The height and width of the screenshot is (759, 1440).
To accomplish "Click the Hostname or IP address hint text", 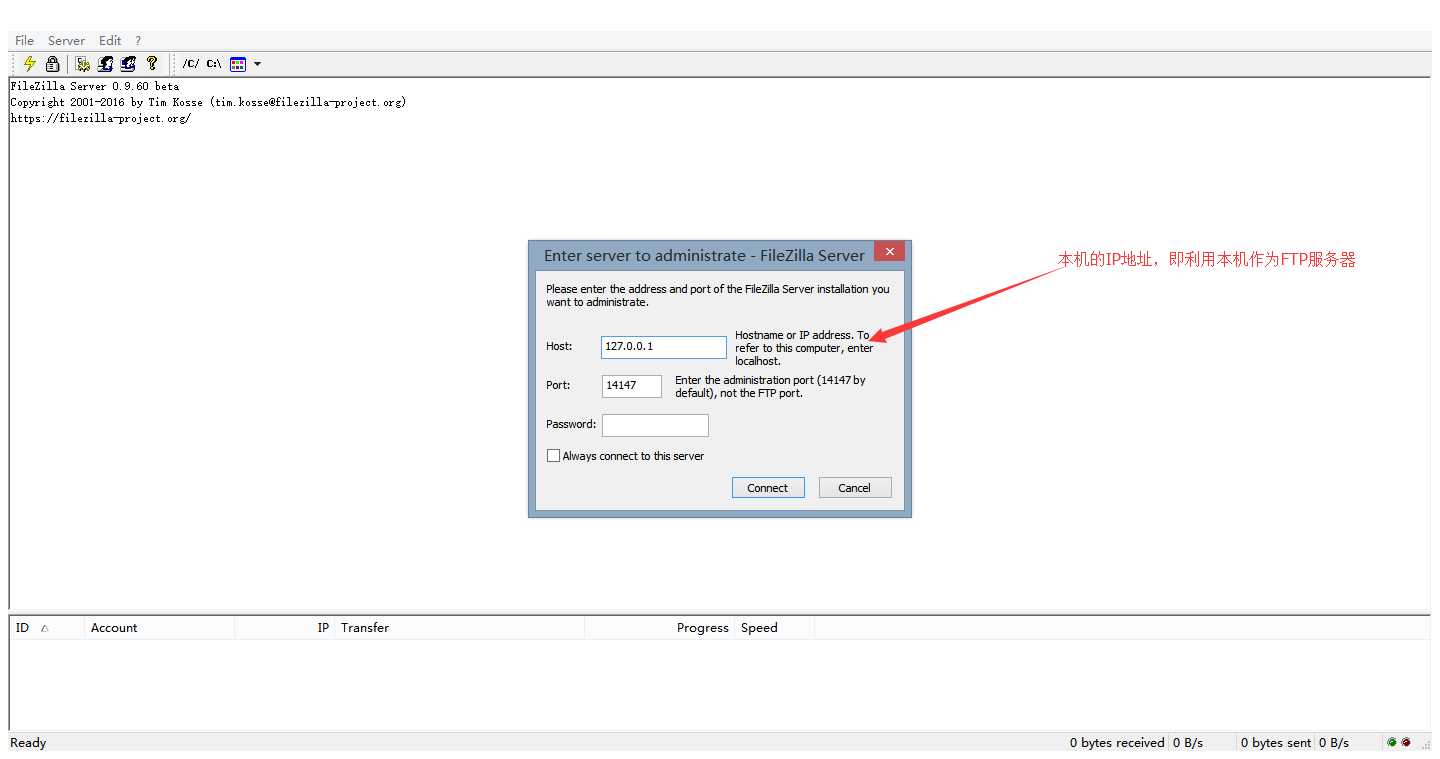I will coord(804,348).
